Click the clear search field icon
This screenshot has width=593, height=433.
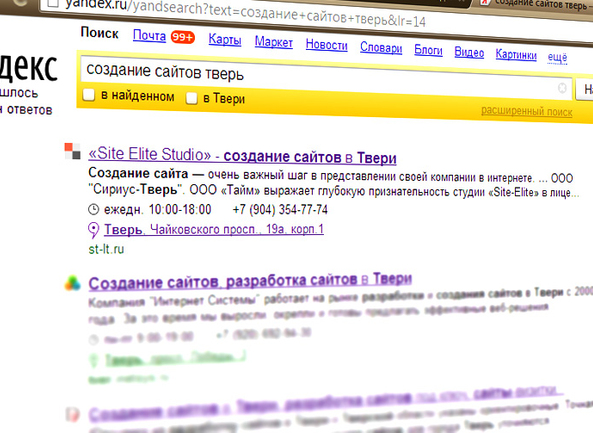tap(562, 88)
